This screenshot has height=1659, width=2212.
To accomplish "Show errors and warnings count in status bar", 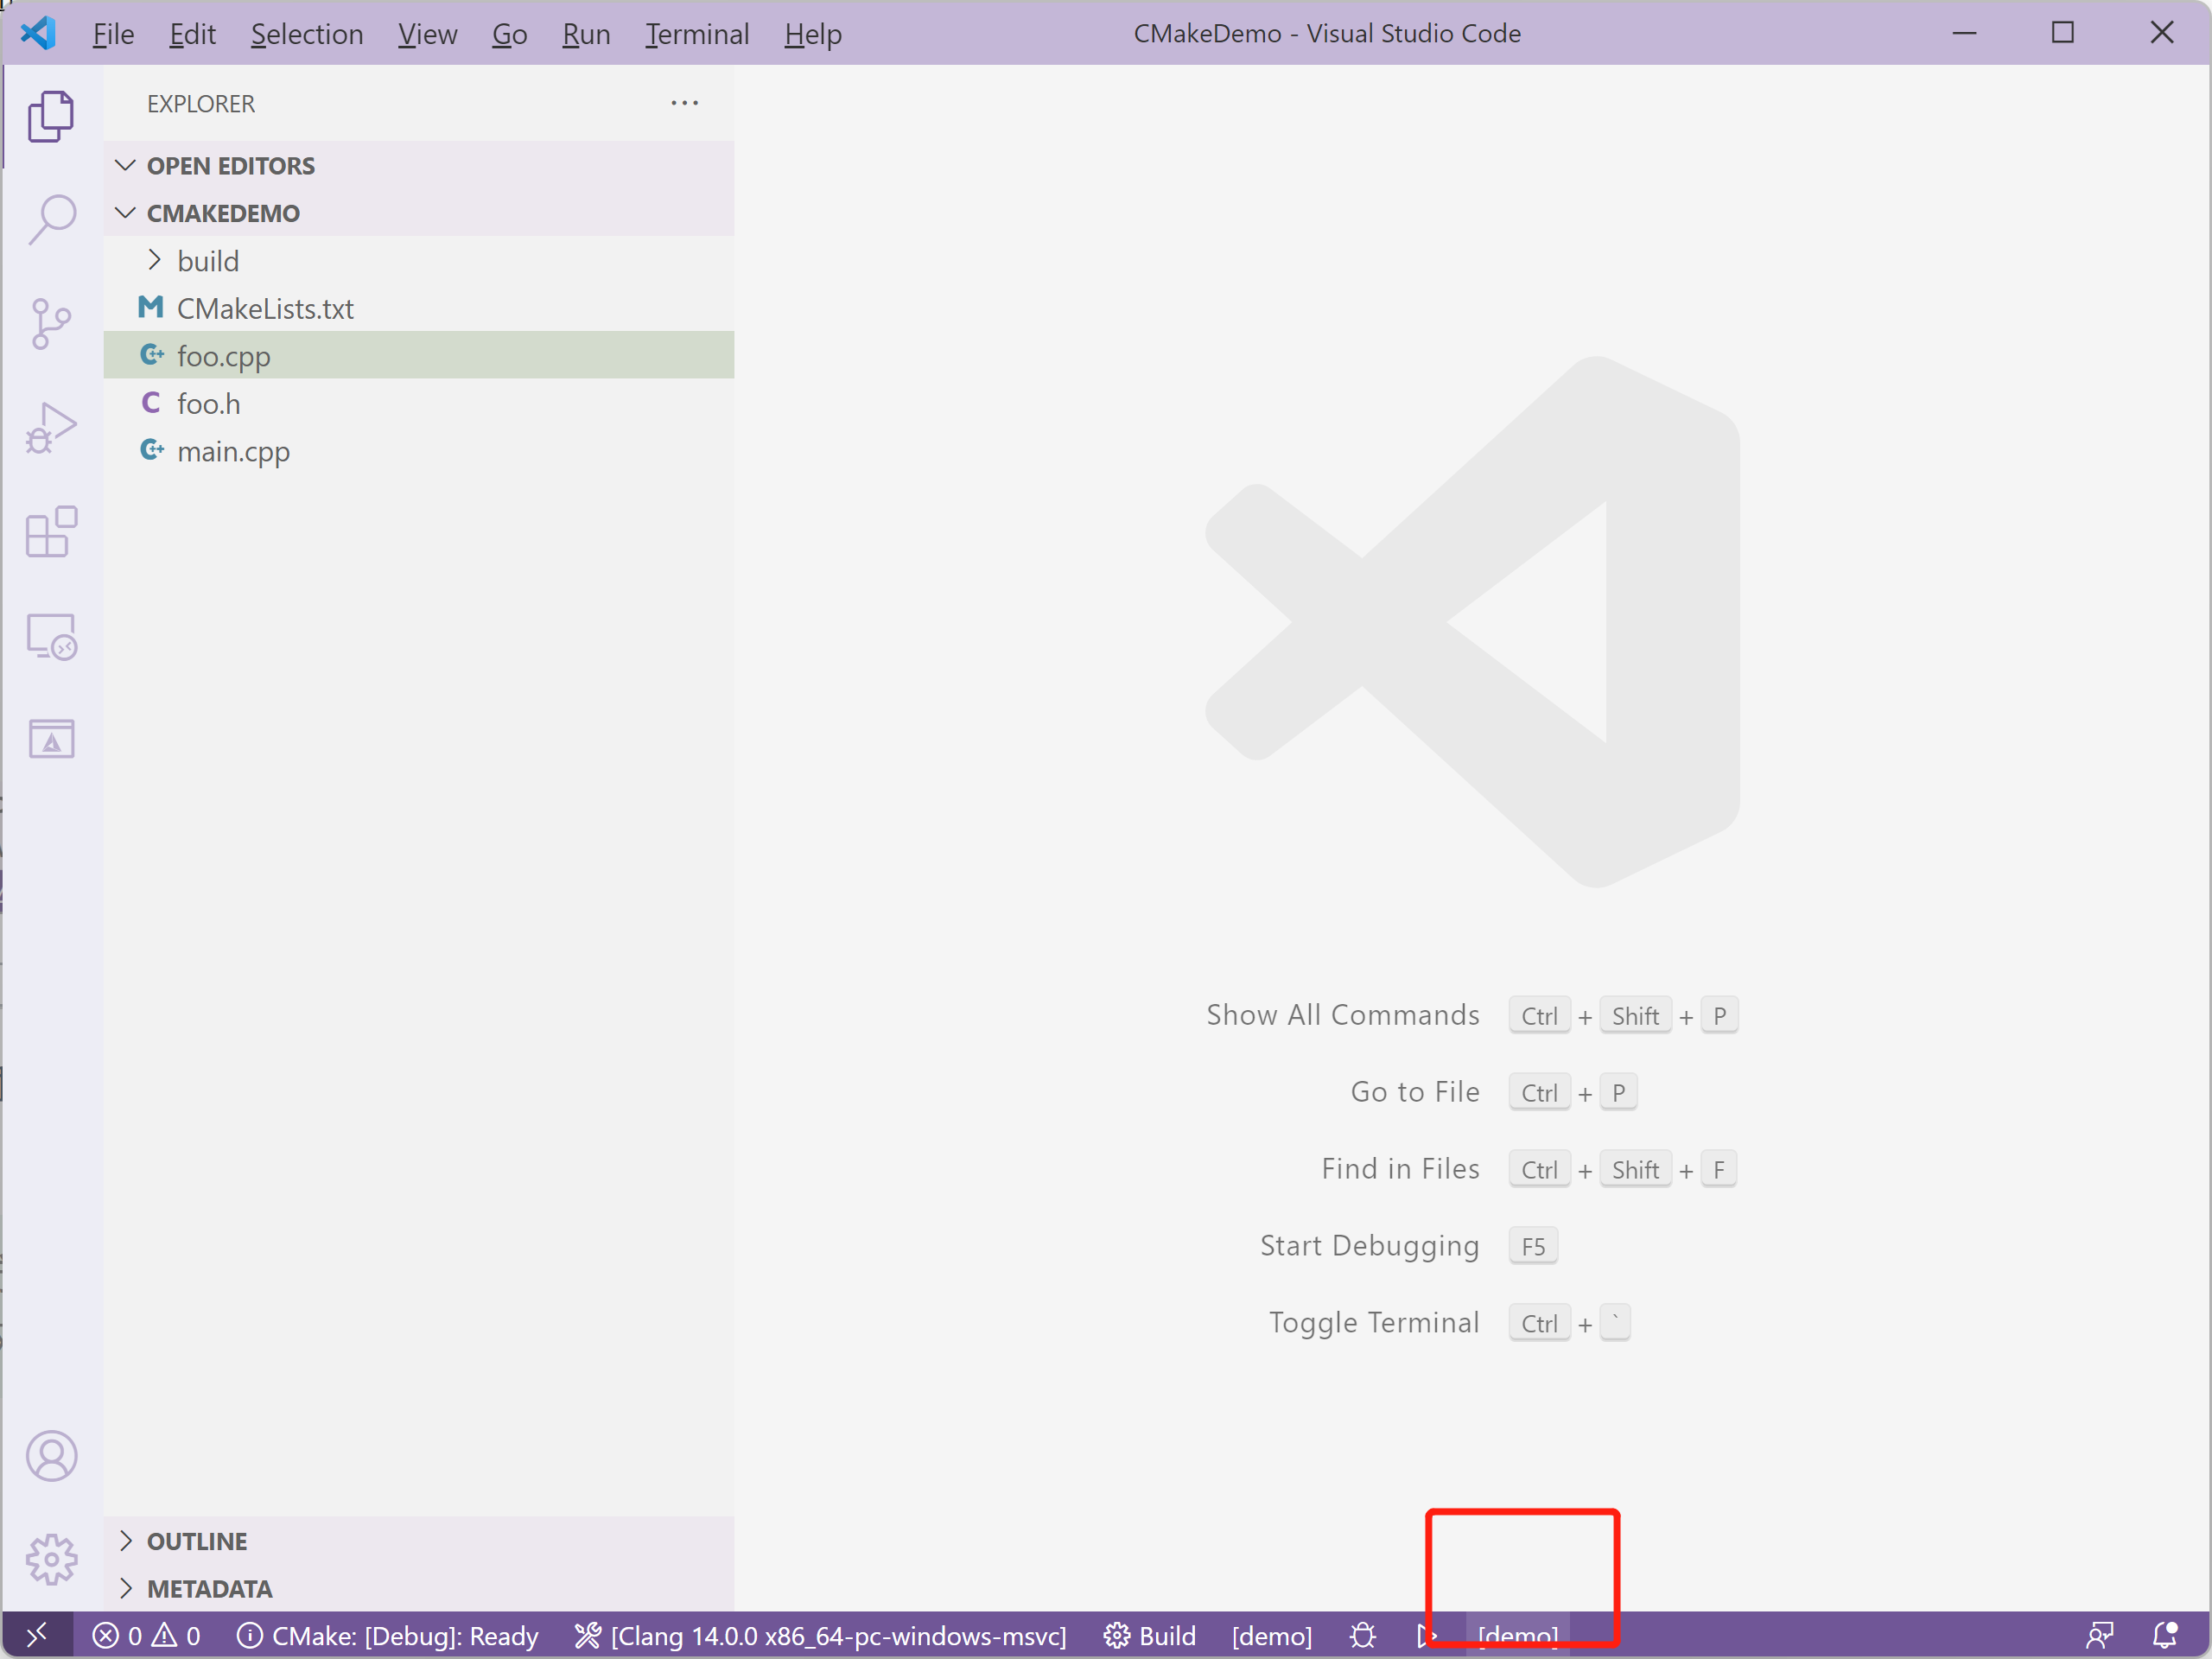I will coord(147,1636).
